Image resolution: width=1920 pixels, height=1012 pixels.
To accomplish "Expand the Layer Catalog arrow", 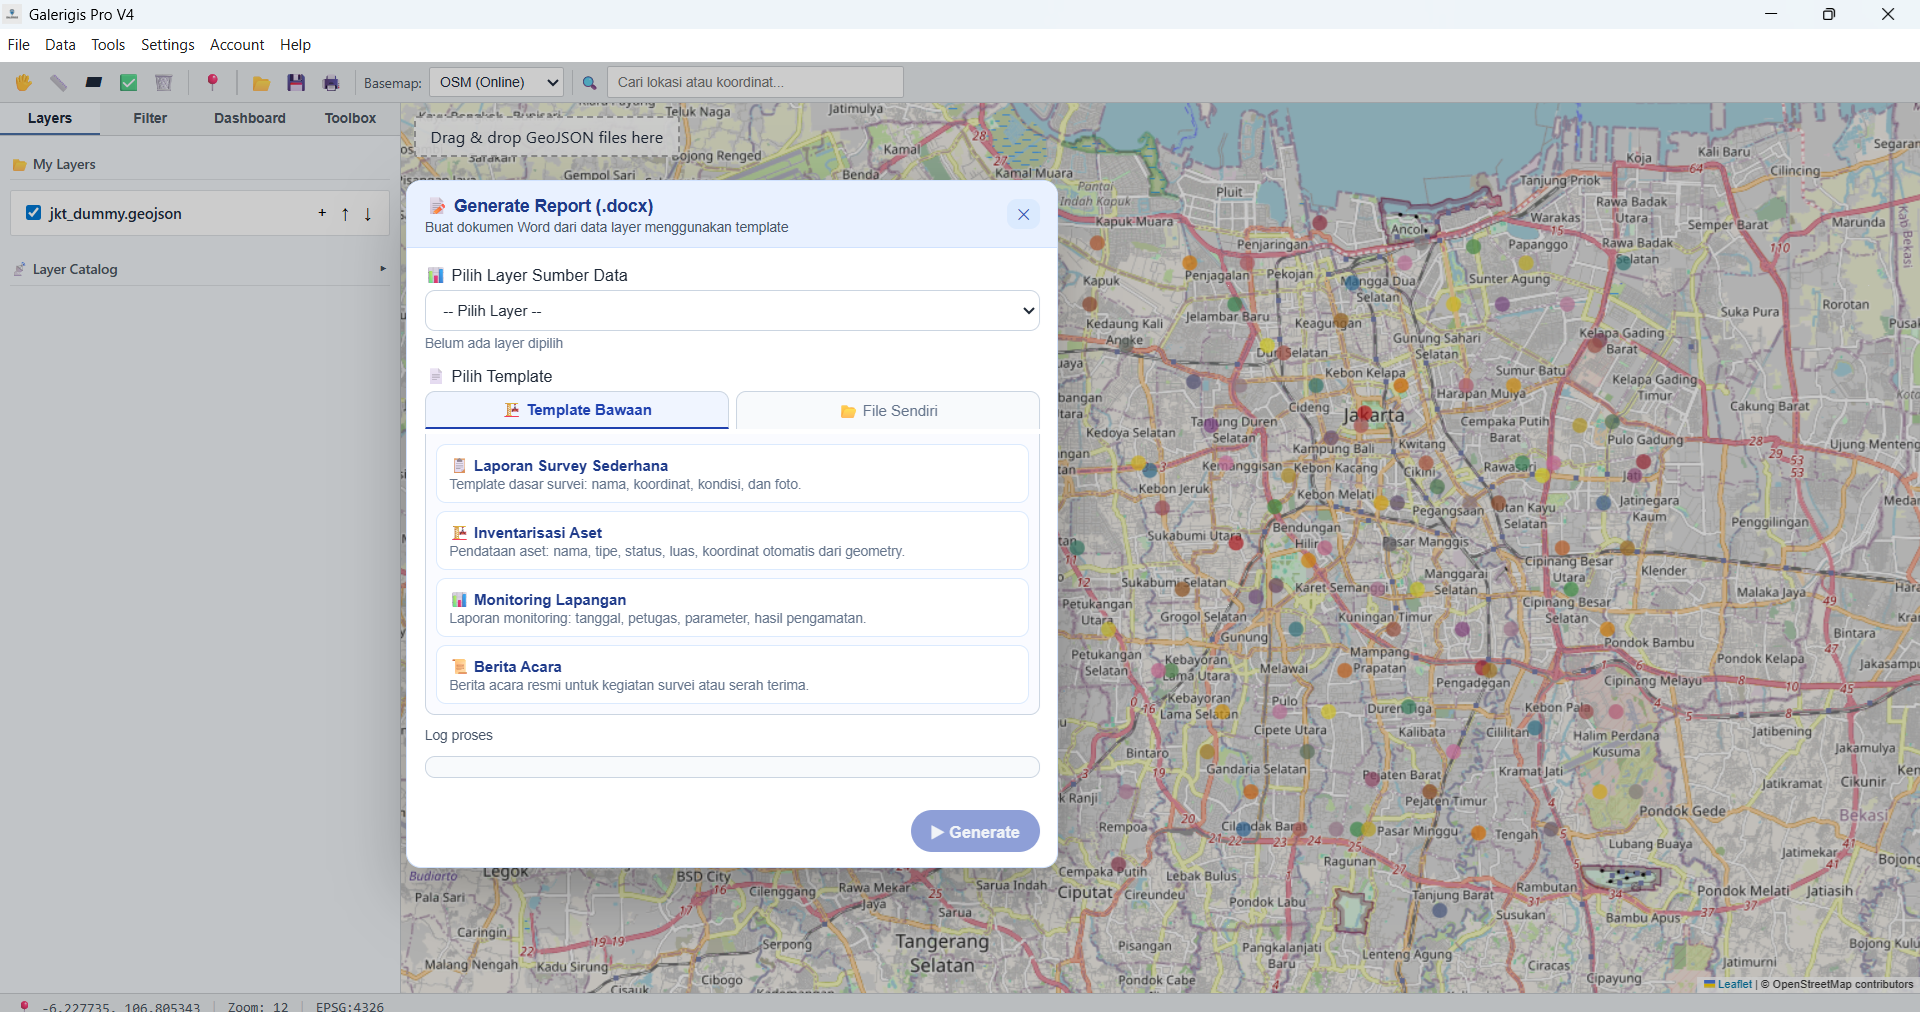I will click(x=383, y=269).
